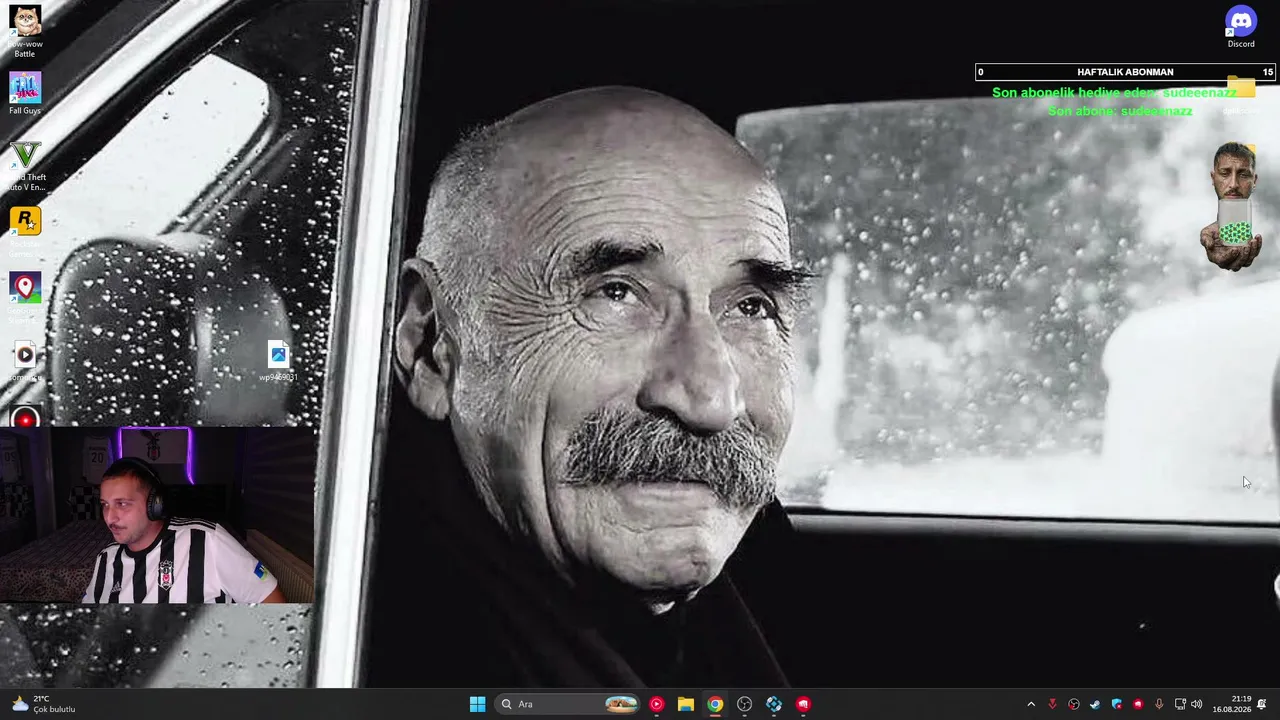Open the Bow-wow Battle desktop shortcut
Screen dimensions: 1280x720
click(x=25, y=30)
